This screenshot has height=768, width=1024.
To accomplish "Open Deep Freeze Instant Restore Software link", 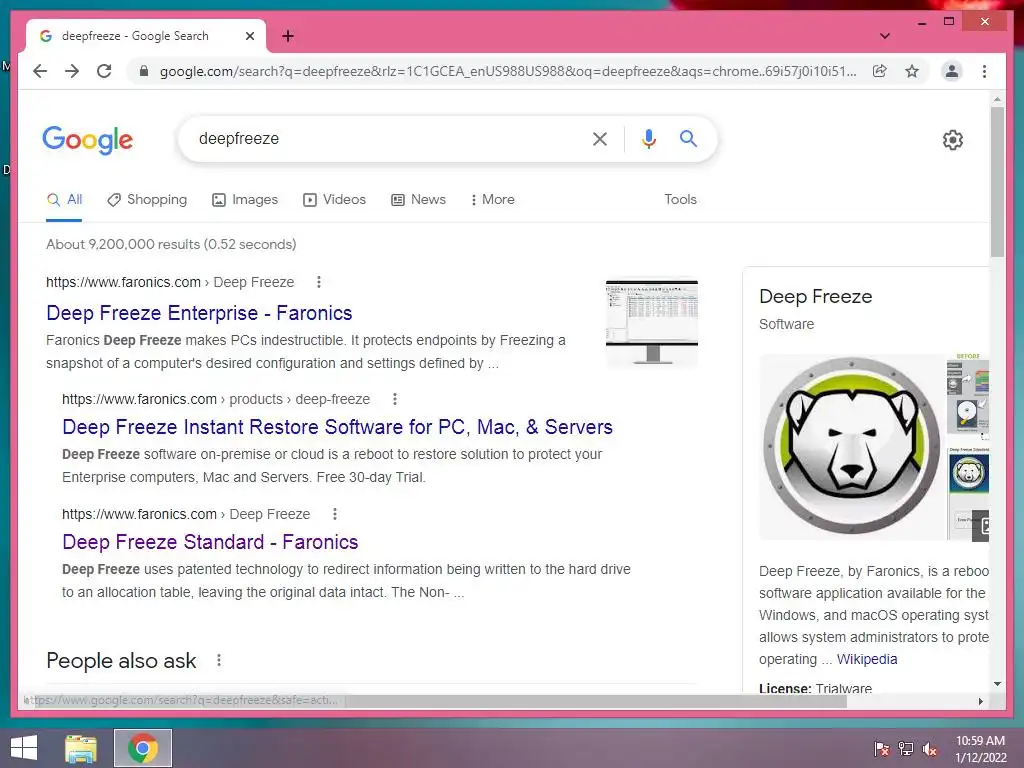I will 337,427.
